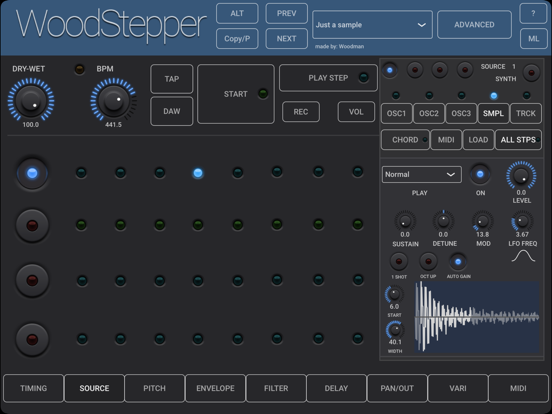Click the LED above OSC1
Viewport: 552px width, 414px height.
396,95
